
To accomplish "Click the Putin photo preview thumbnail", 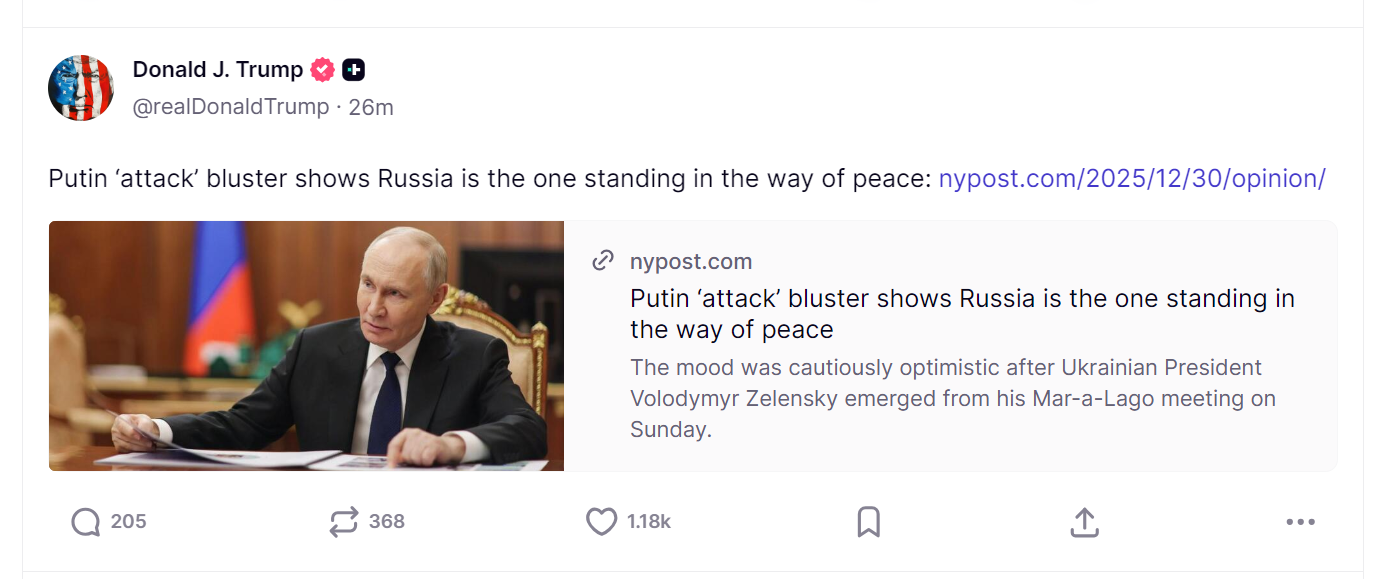I will [306, 346].
